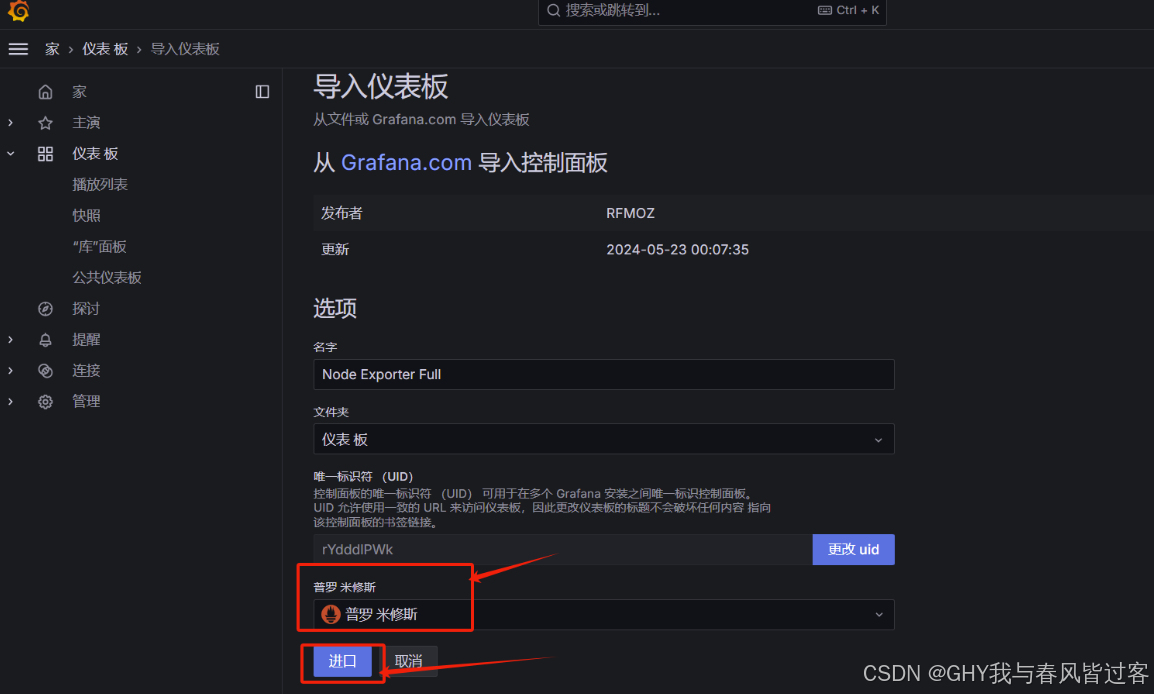Open 播放列表 in the sidebar

click(x=100, y=185)
